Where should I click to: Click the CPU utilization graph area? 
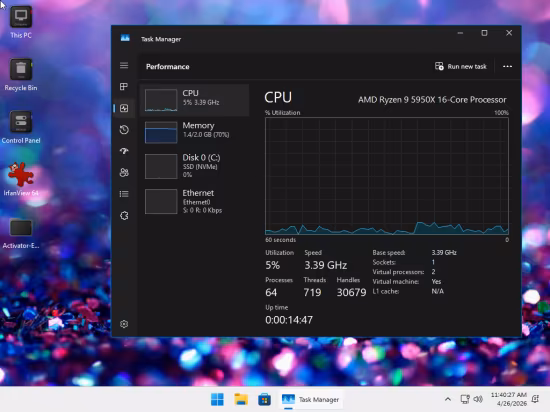387,176
